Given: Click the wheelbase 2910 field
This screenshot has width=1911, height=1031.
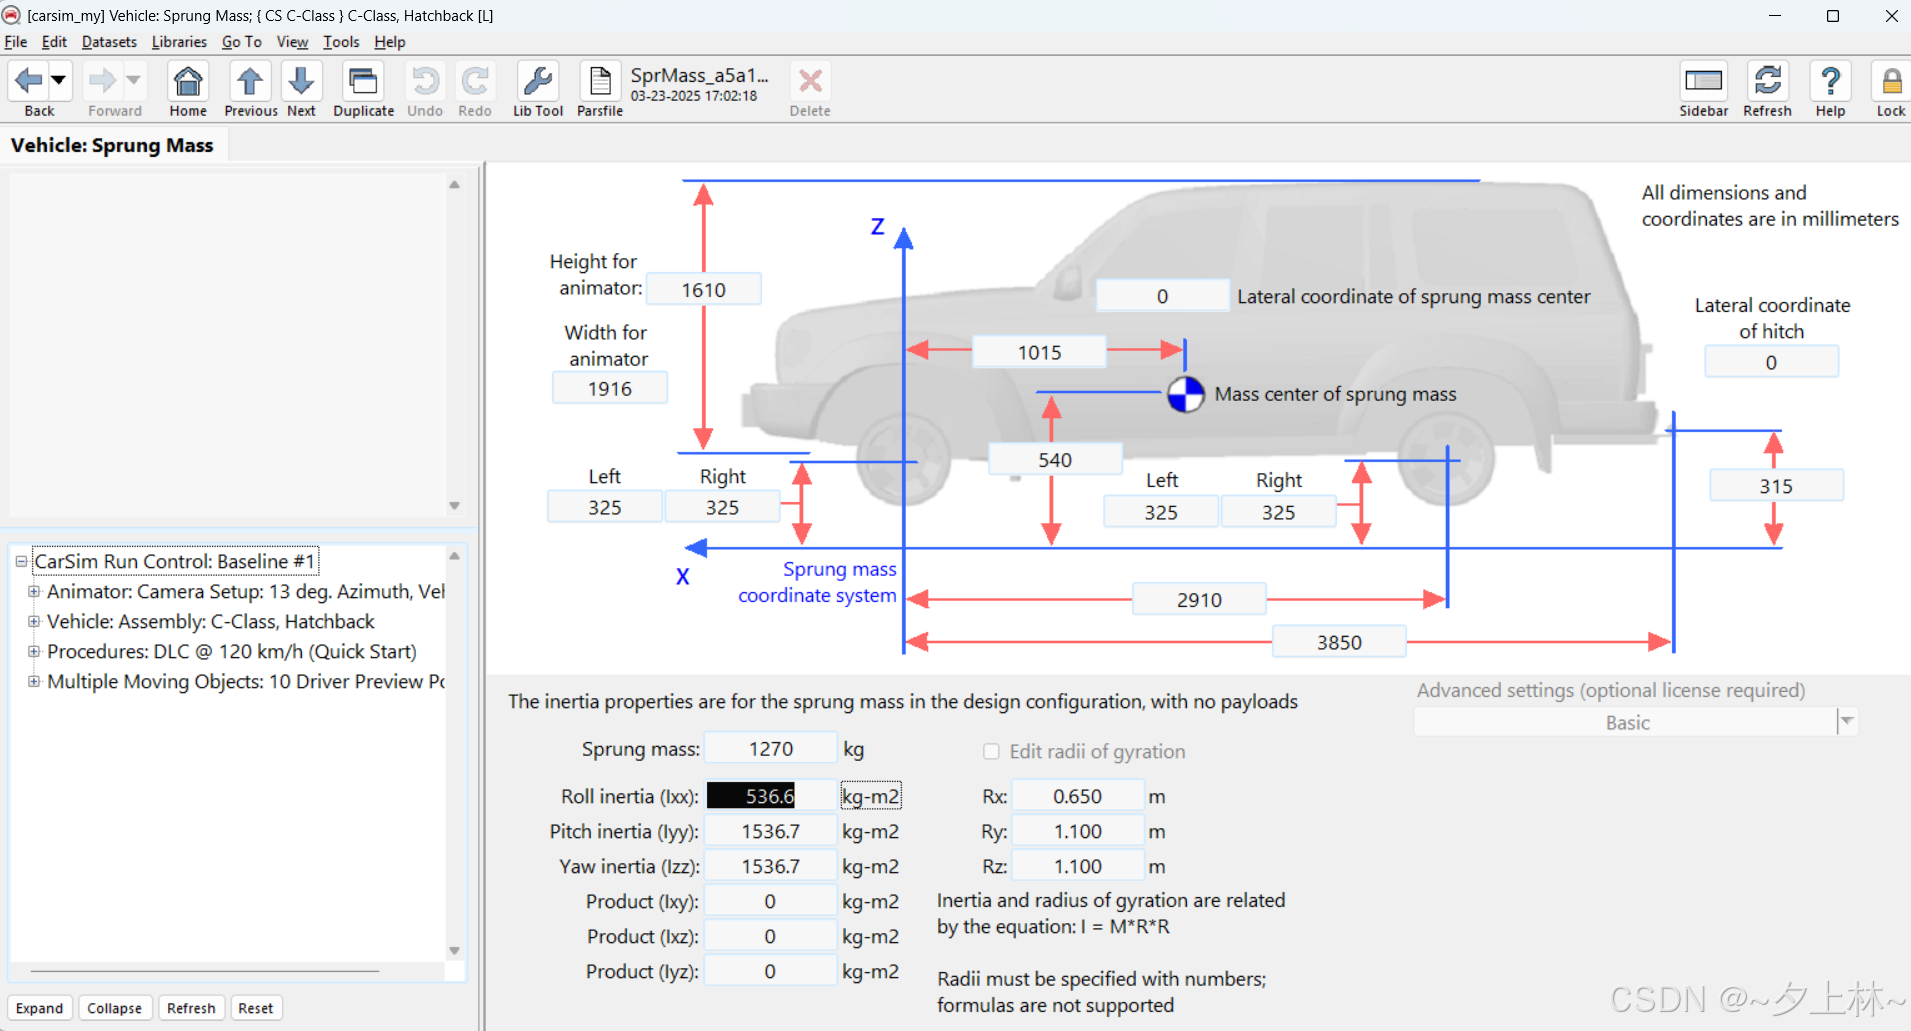Looking at the screenshot, I should click(x=1199, y=599).
